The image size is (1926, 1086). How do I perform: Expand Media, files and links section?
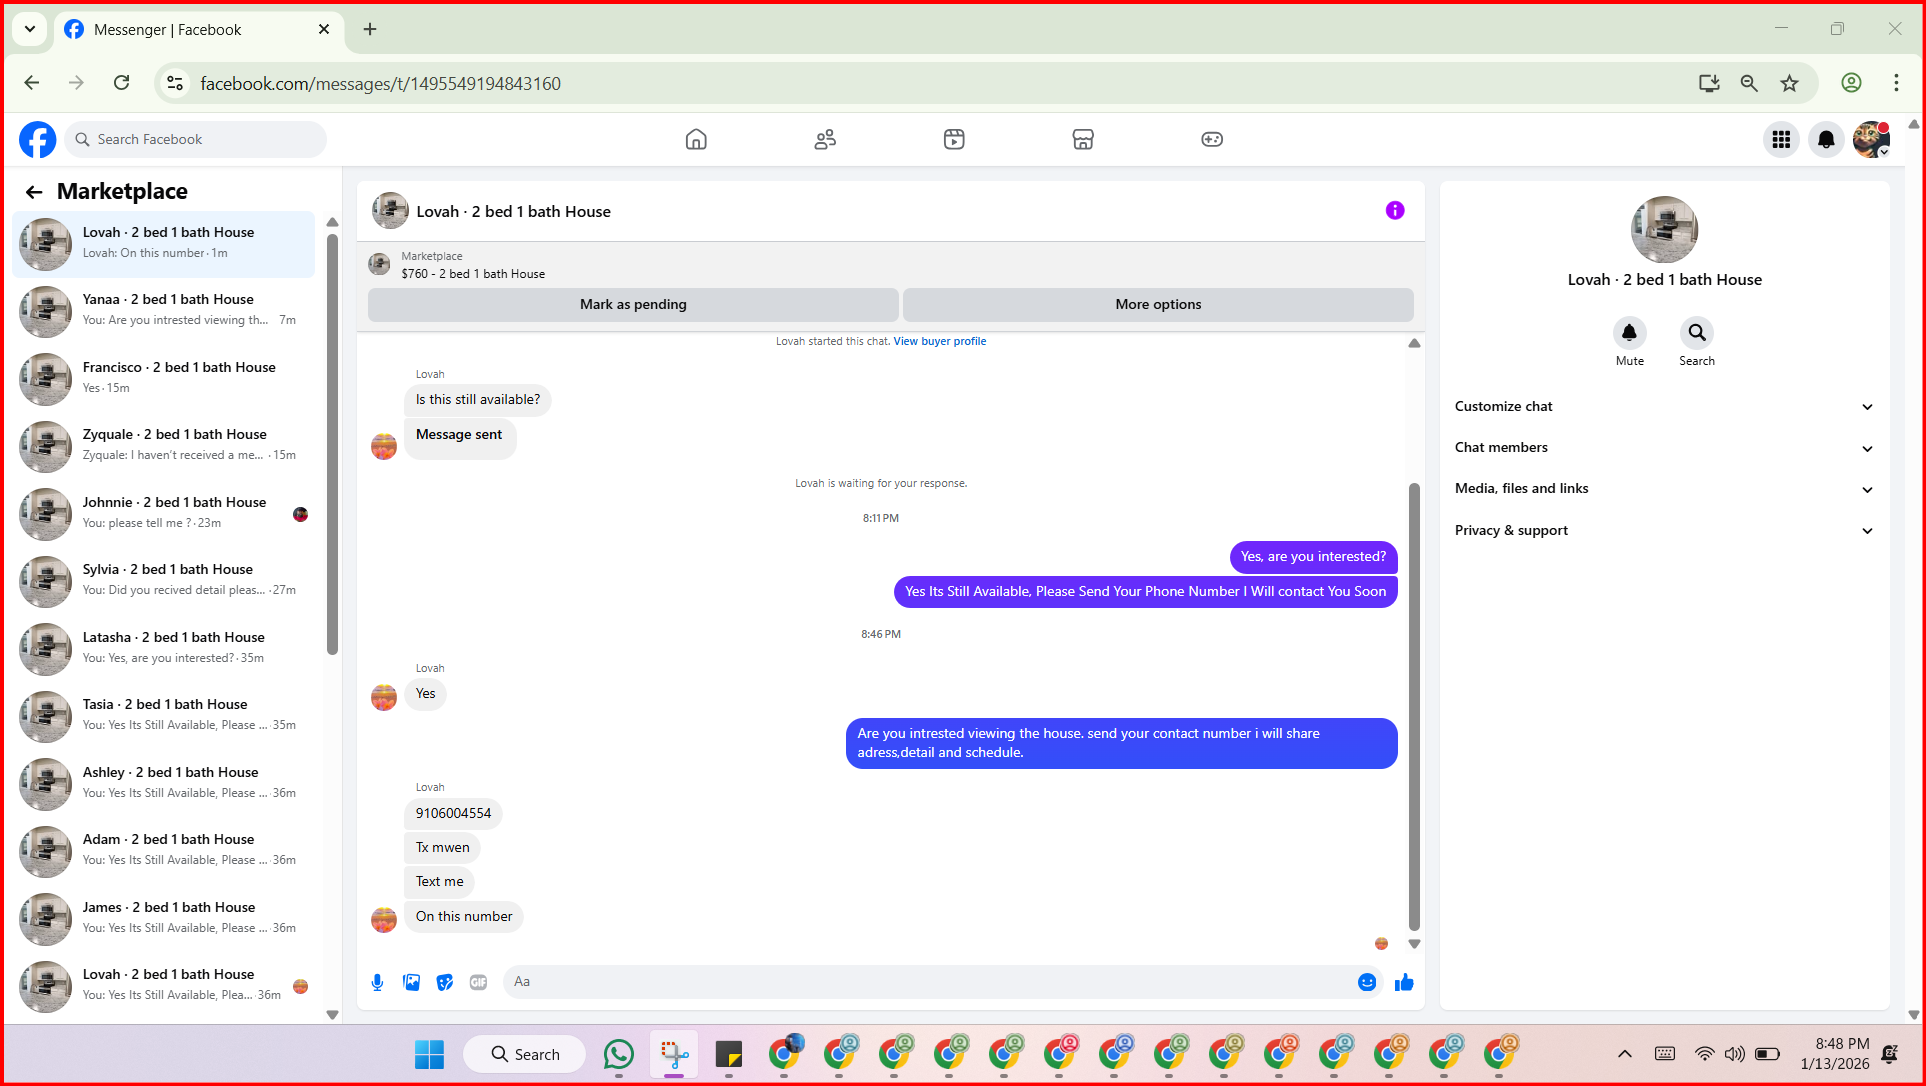pos(1664,488)
